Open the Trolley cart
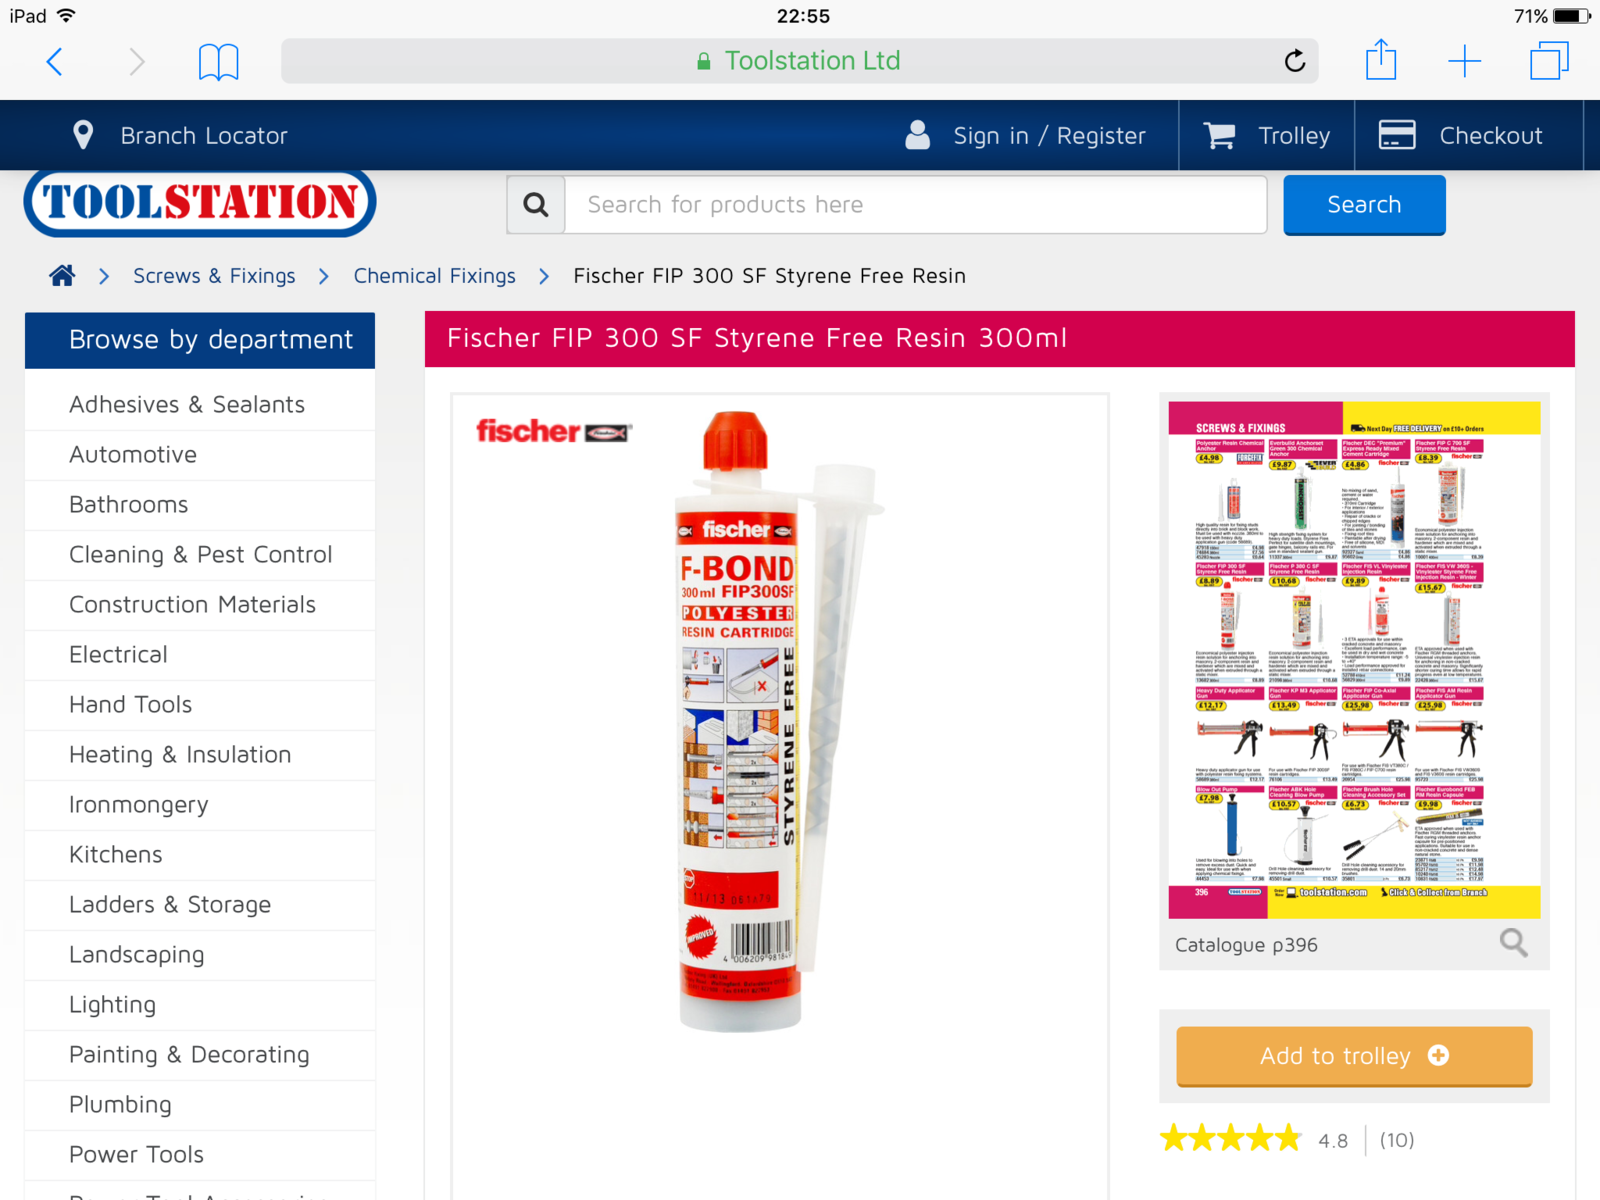 (1266, 135)
